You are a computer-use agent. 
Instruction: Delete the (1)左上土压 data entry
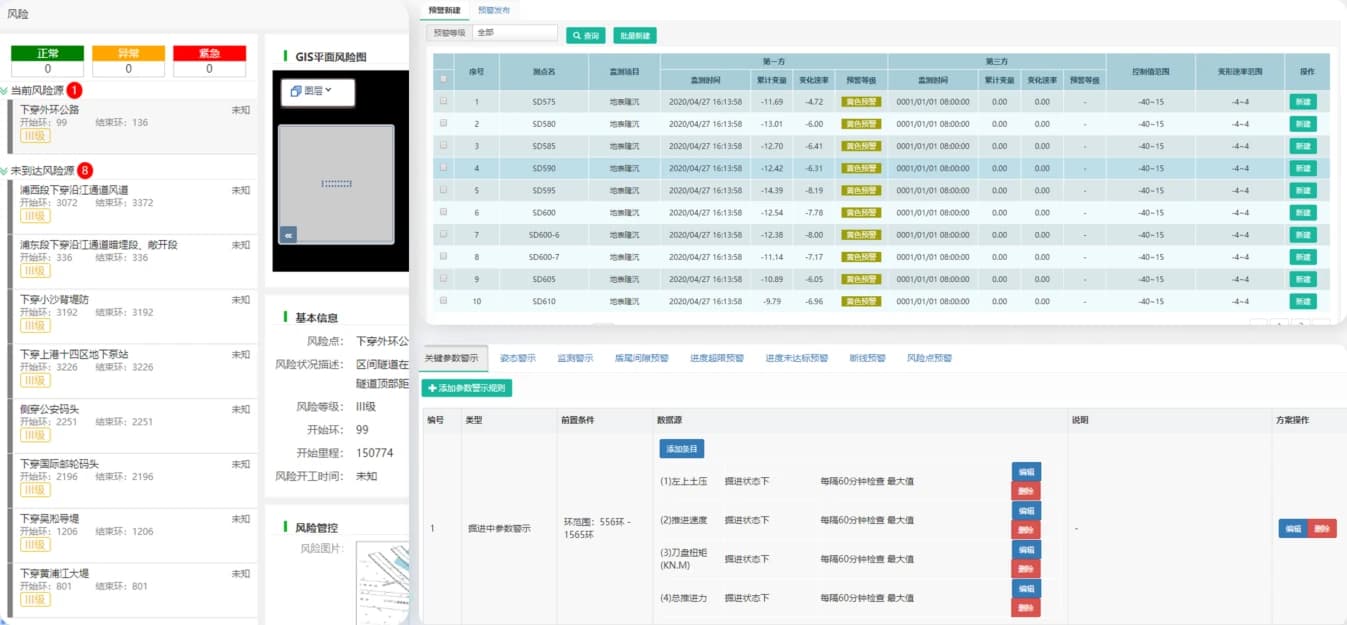tap(1026, 490)
